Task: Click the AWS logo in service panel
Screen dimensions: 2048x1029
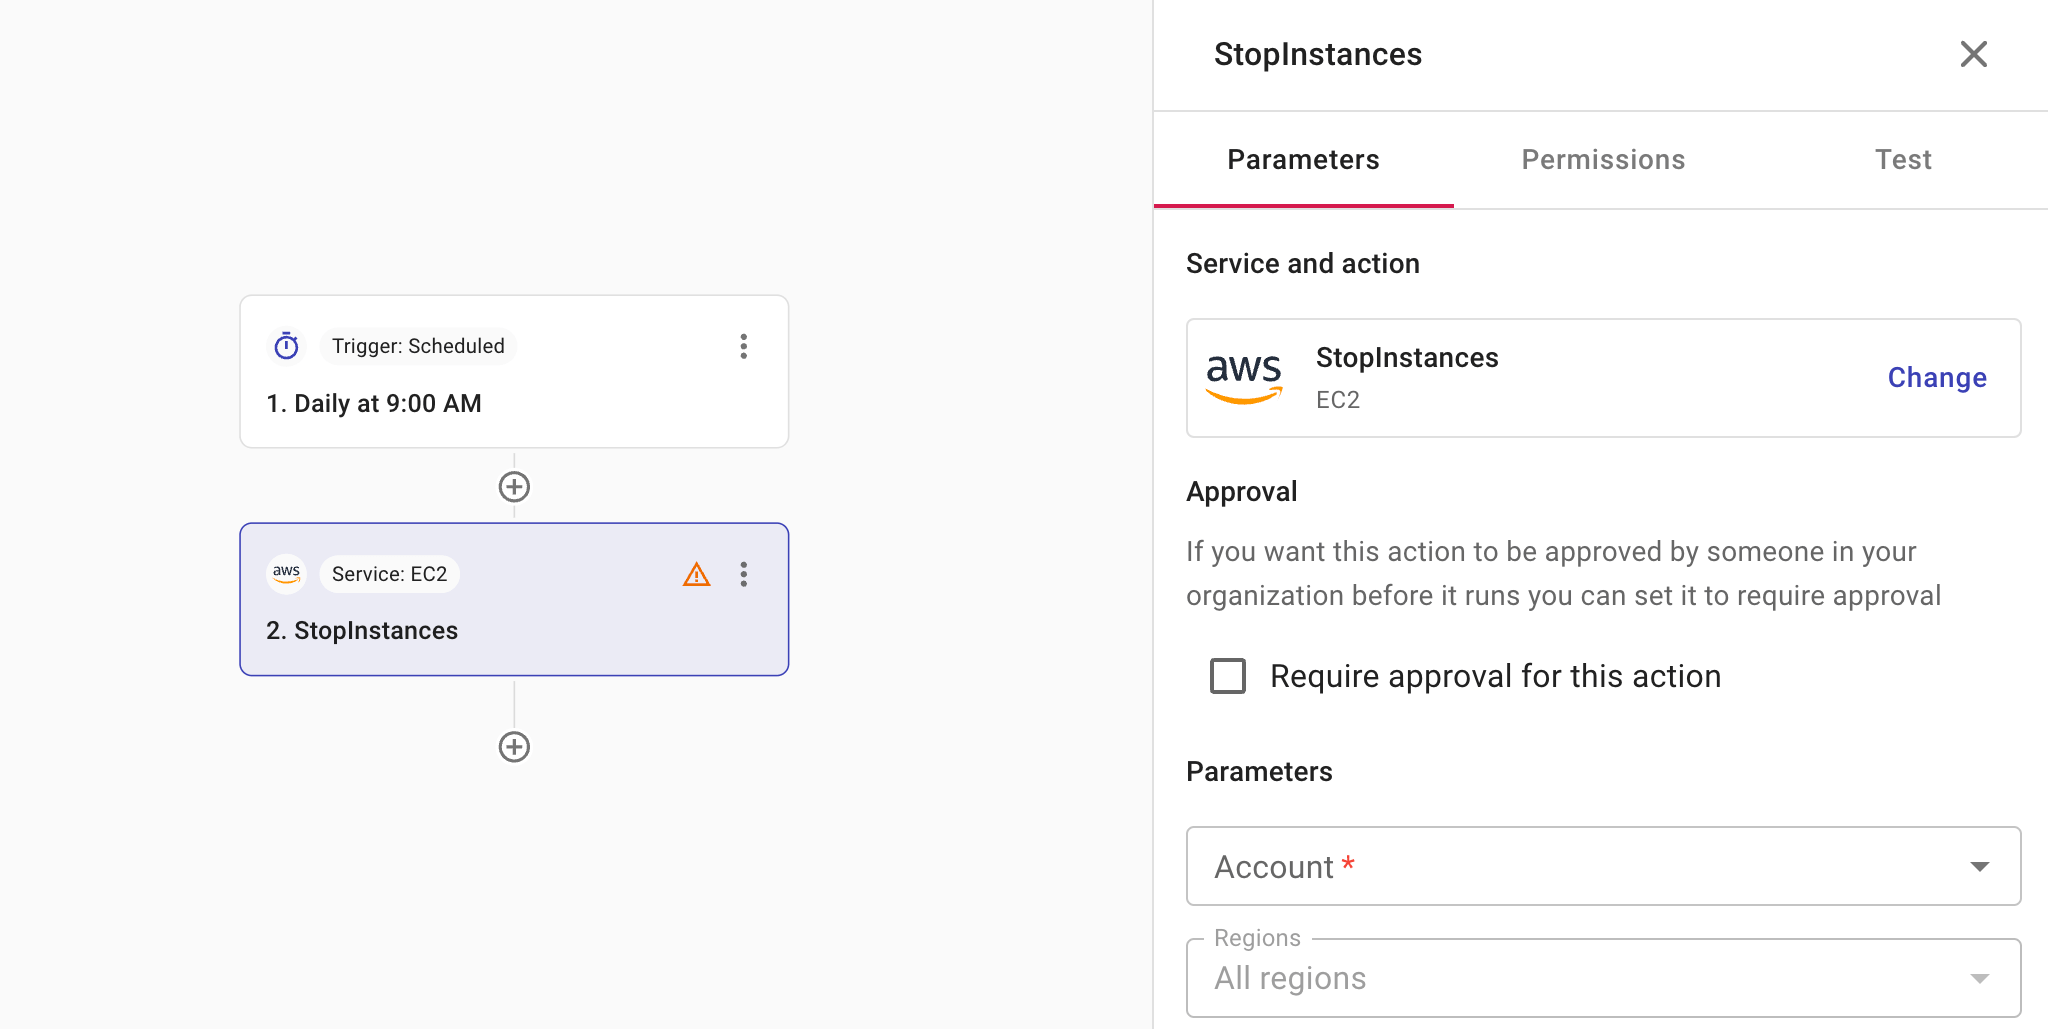Action: [x=1244, y=378]
